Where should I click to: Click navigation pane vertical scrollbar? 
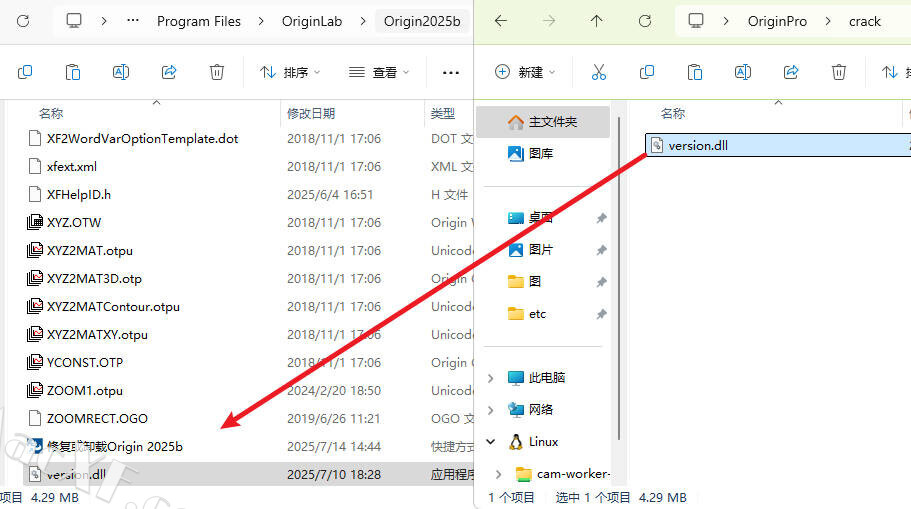[x=619, y=279]
